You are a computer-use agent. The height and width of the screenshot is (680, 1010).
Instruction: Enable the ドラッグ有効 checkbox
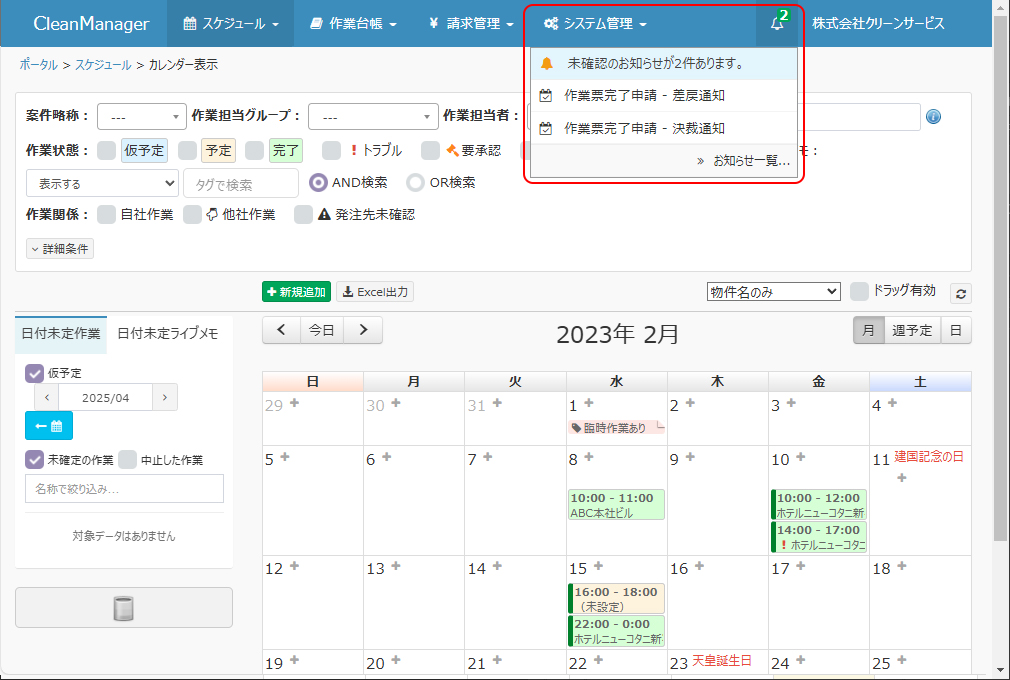click(858, 291)
